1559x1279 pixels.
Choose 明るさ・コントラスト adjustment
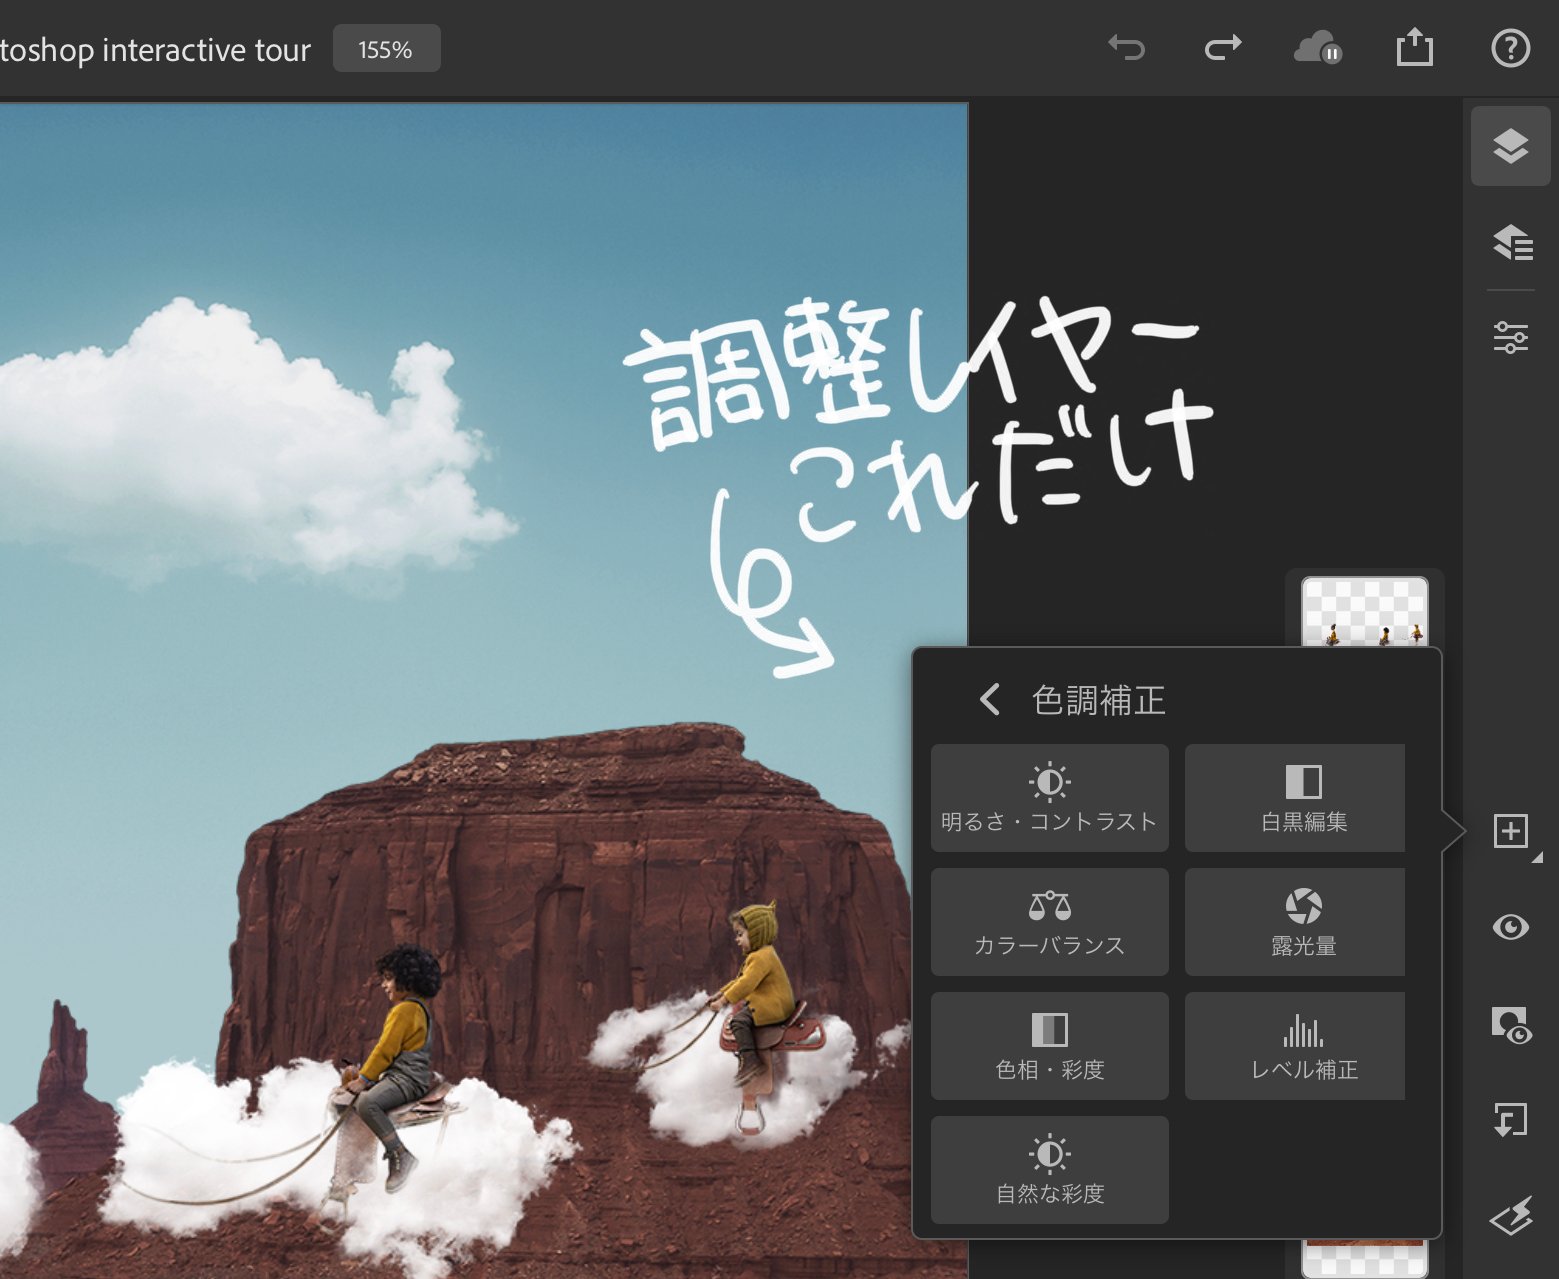click(x=1049, y=798)
